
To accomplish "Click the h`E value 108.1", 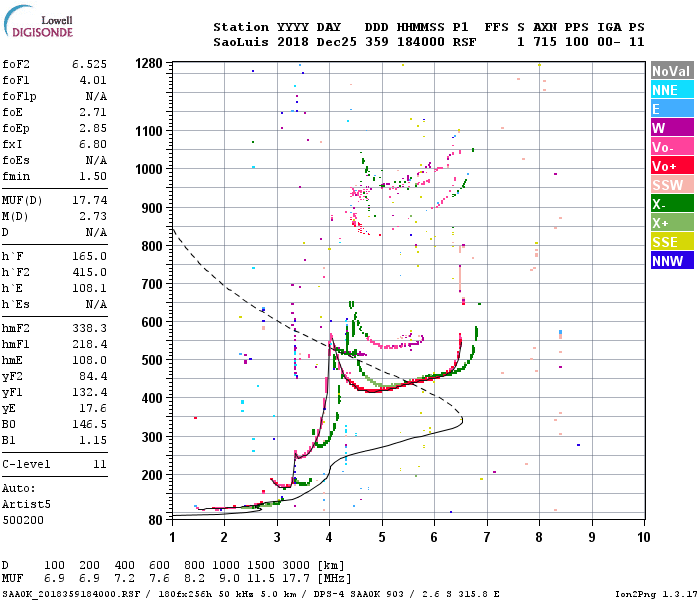I will [90, 288].
